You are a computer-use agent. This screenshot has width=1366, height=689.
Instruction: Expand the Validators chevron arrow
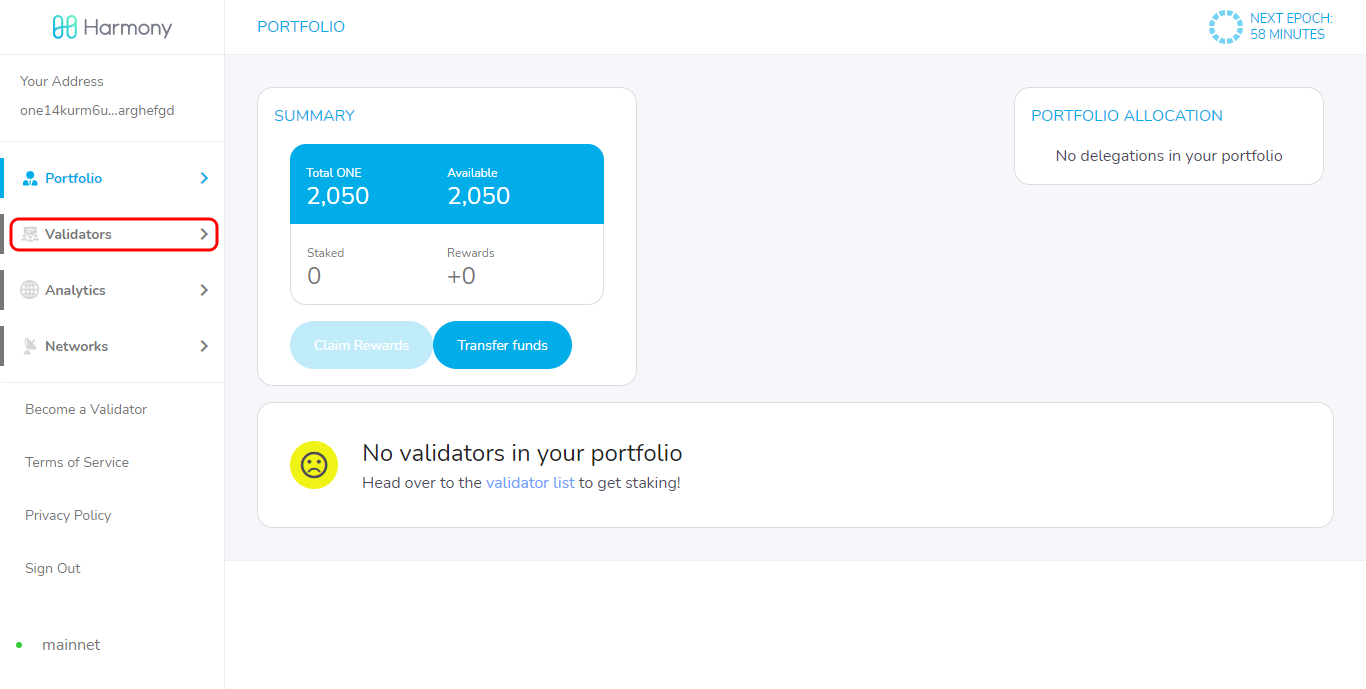tap(204, 234)
